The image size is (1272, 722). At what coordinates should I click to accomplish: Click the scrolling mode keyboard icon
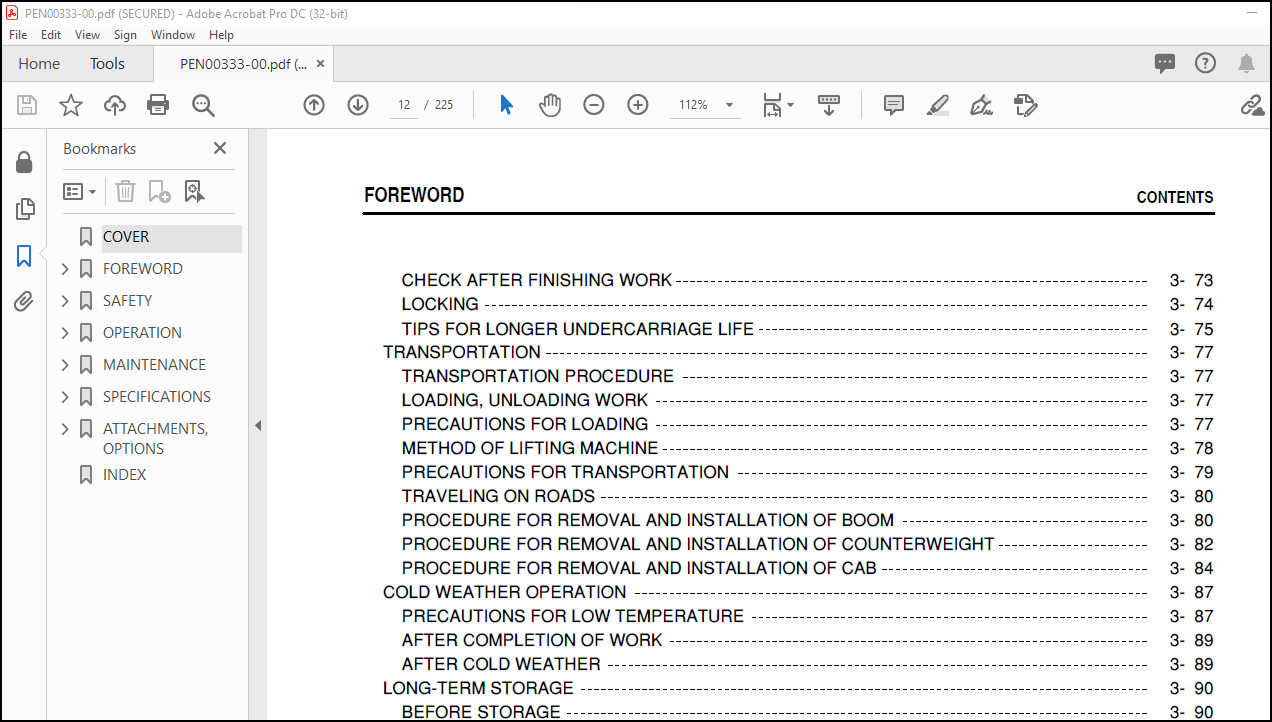point(829,105)
